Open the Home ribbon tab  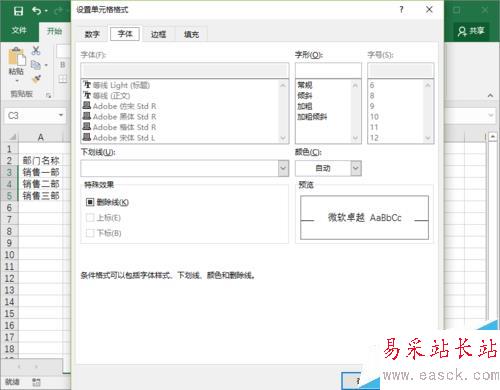click(54, 31)
